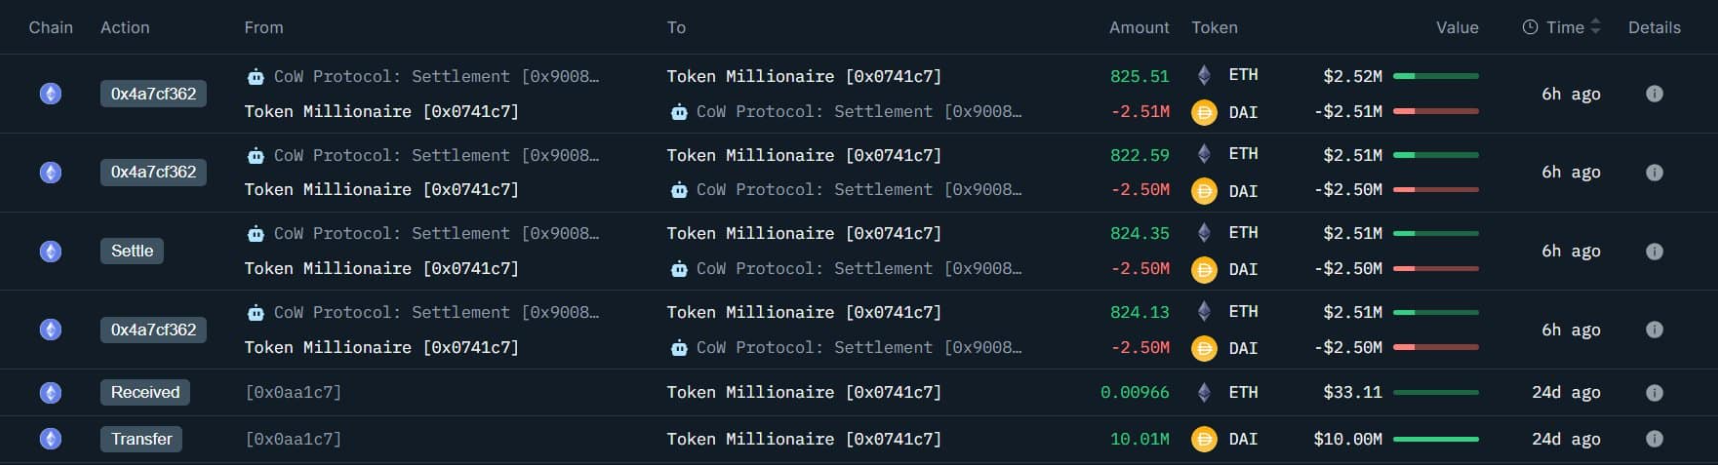
Task: Click the Transfer action badge
Action: [141, 439]
